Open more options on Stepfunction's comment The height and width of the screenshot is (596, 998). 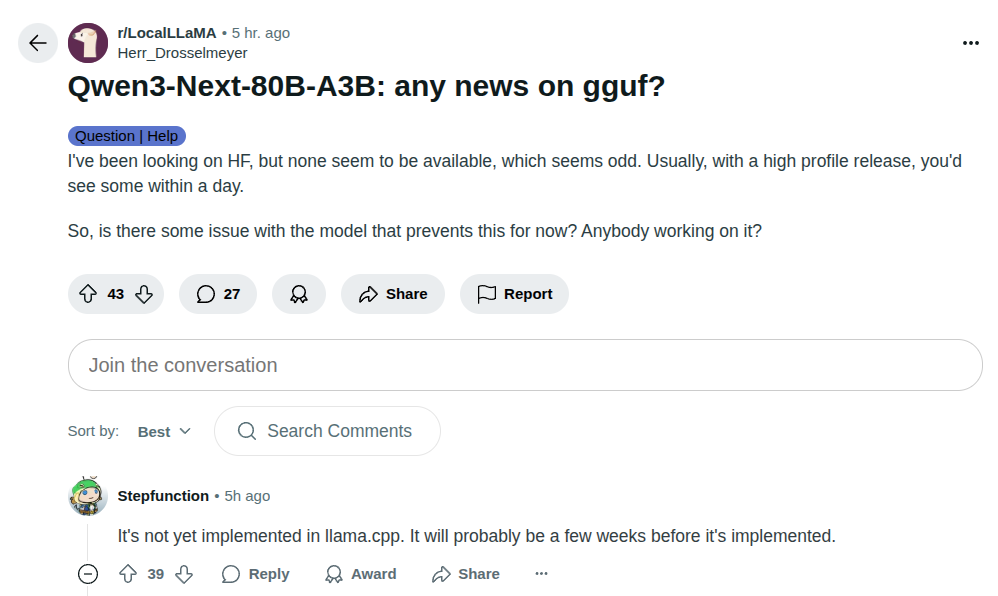pyautogui.click(x=541, y=574)
